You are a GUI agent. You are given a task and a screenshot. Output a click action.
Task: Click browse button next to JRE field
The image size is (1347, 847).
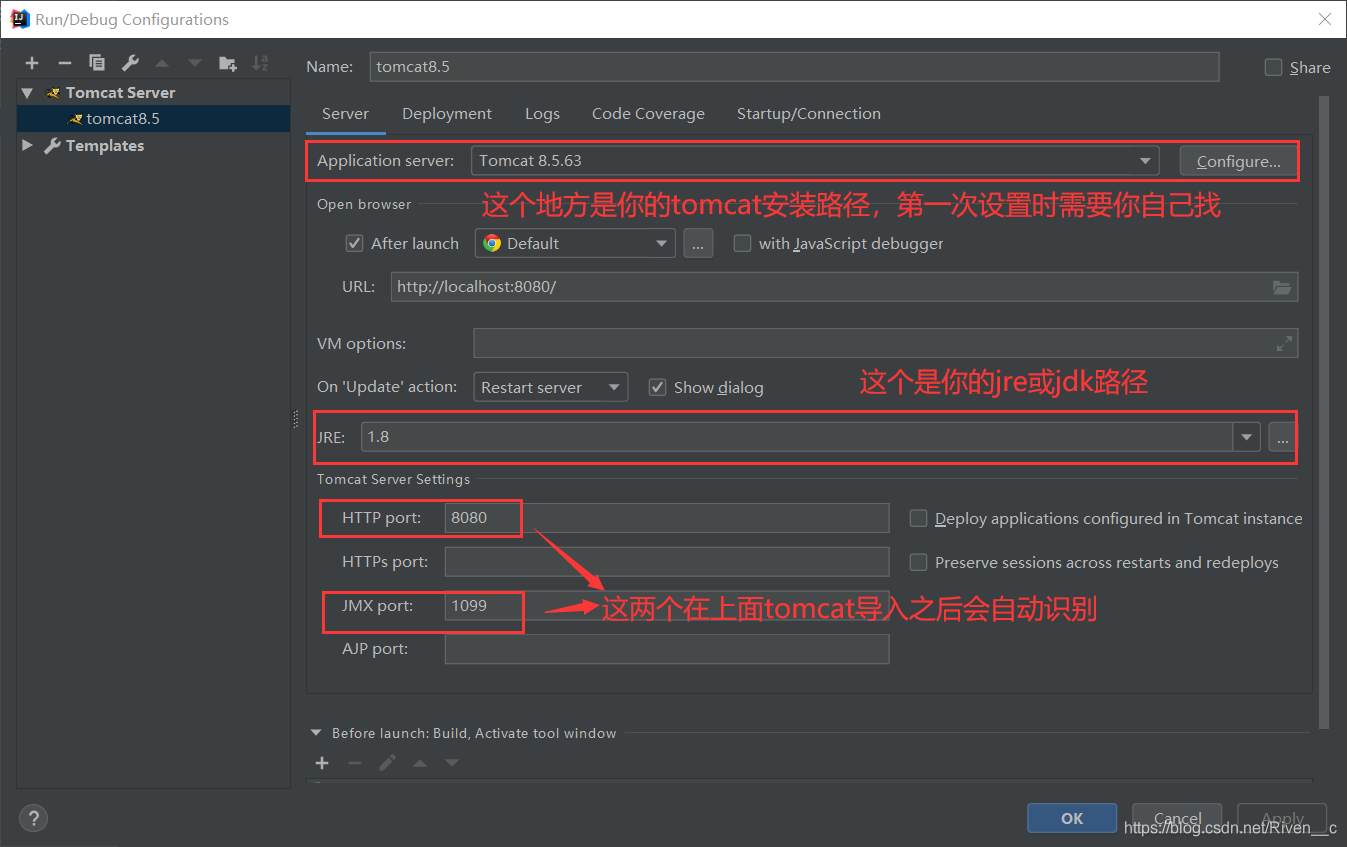click(1282, 437)
